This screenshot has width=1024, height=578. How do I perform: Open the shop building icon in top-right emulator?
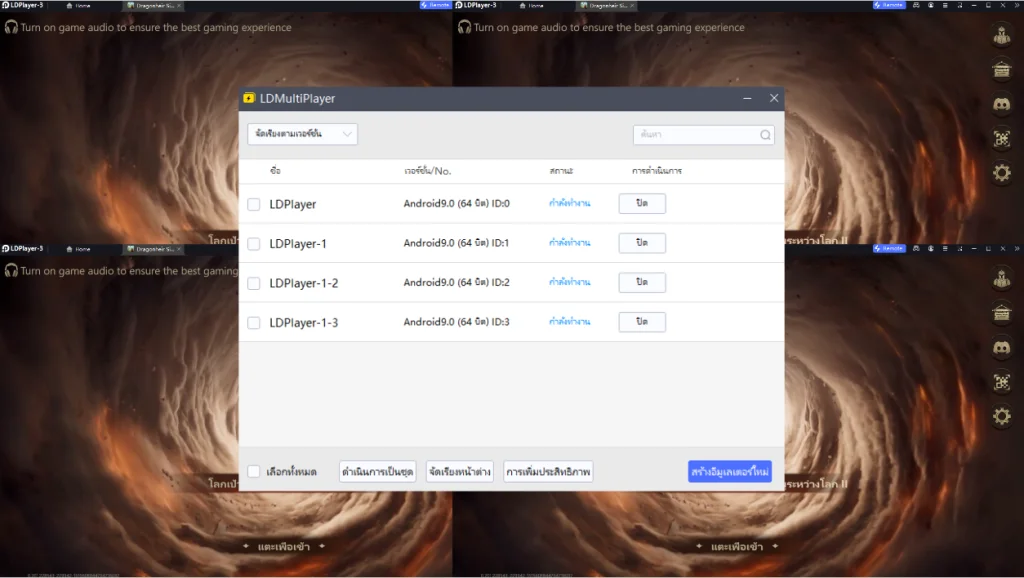(1001, 69)
